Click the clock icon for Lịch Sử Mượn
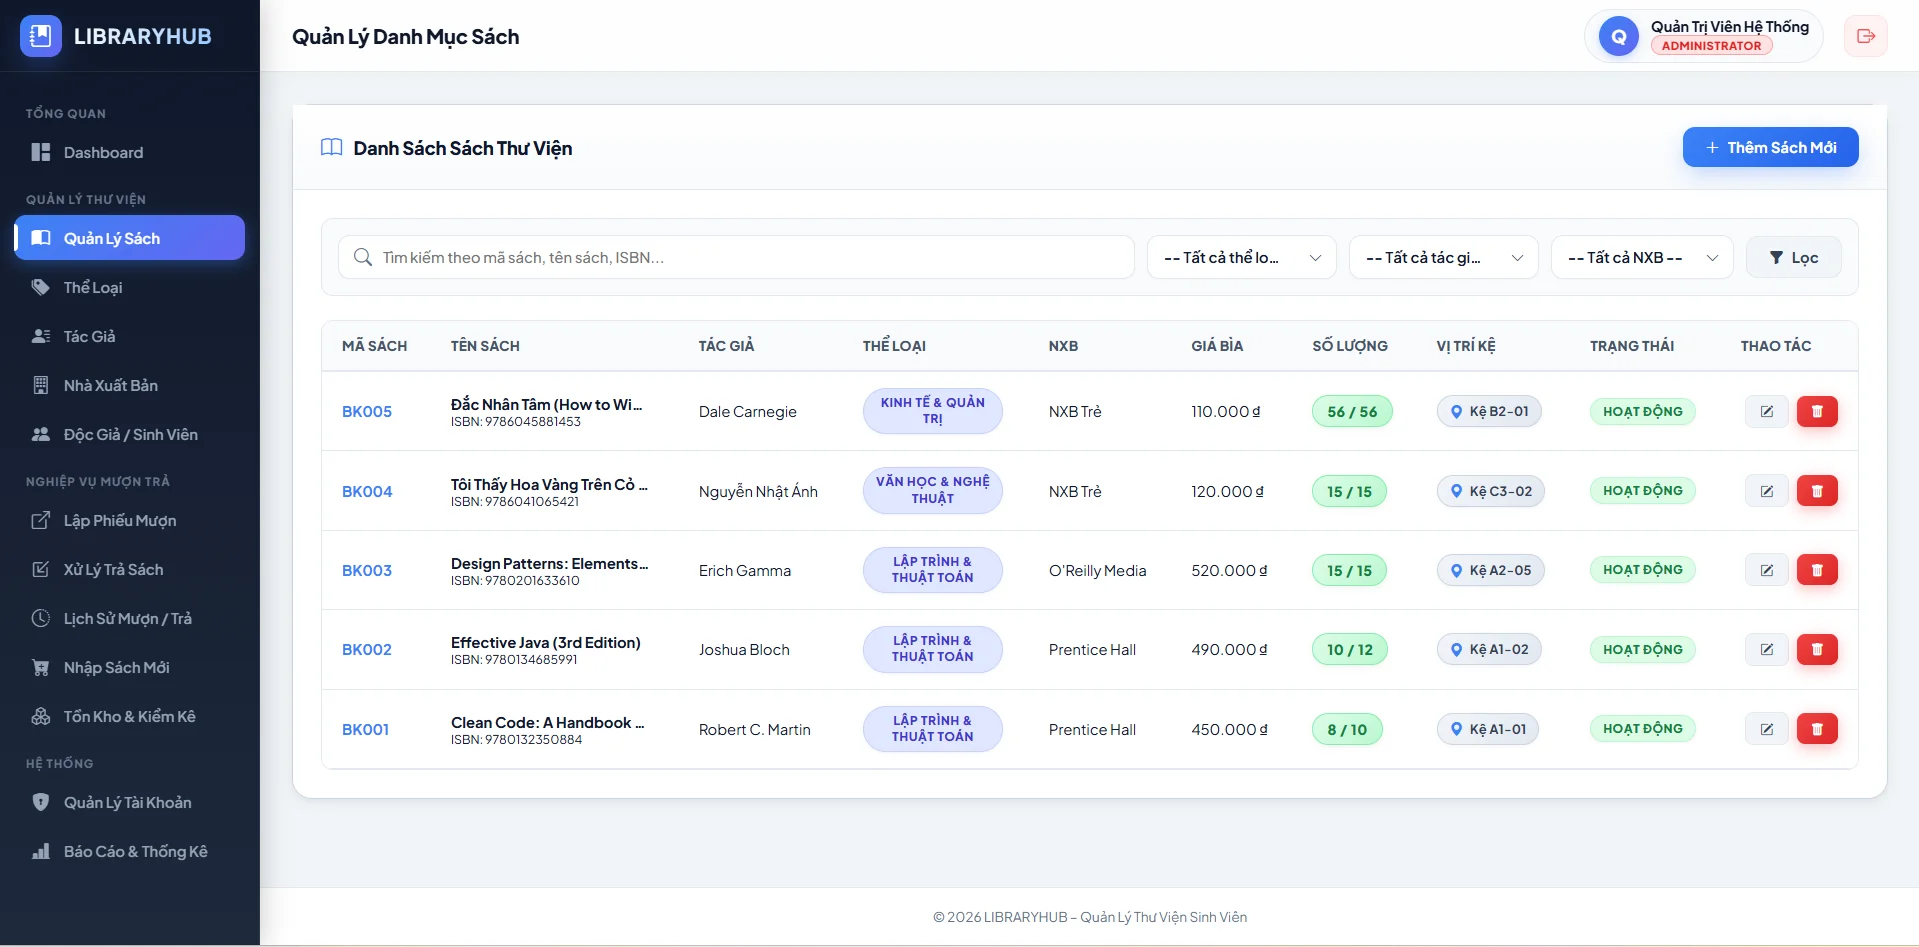 [41, 618]
